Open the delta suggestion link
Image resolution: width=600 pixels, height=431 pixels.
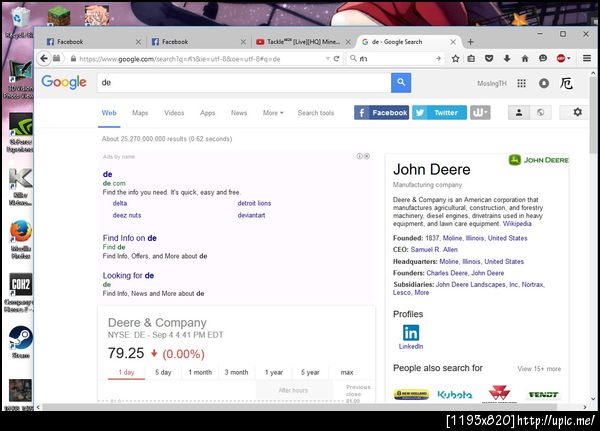click(x=120, y=203)
